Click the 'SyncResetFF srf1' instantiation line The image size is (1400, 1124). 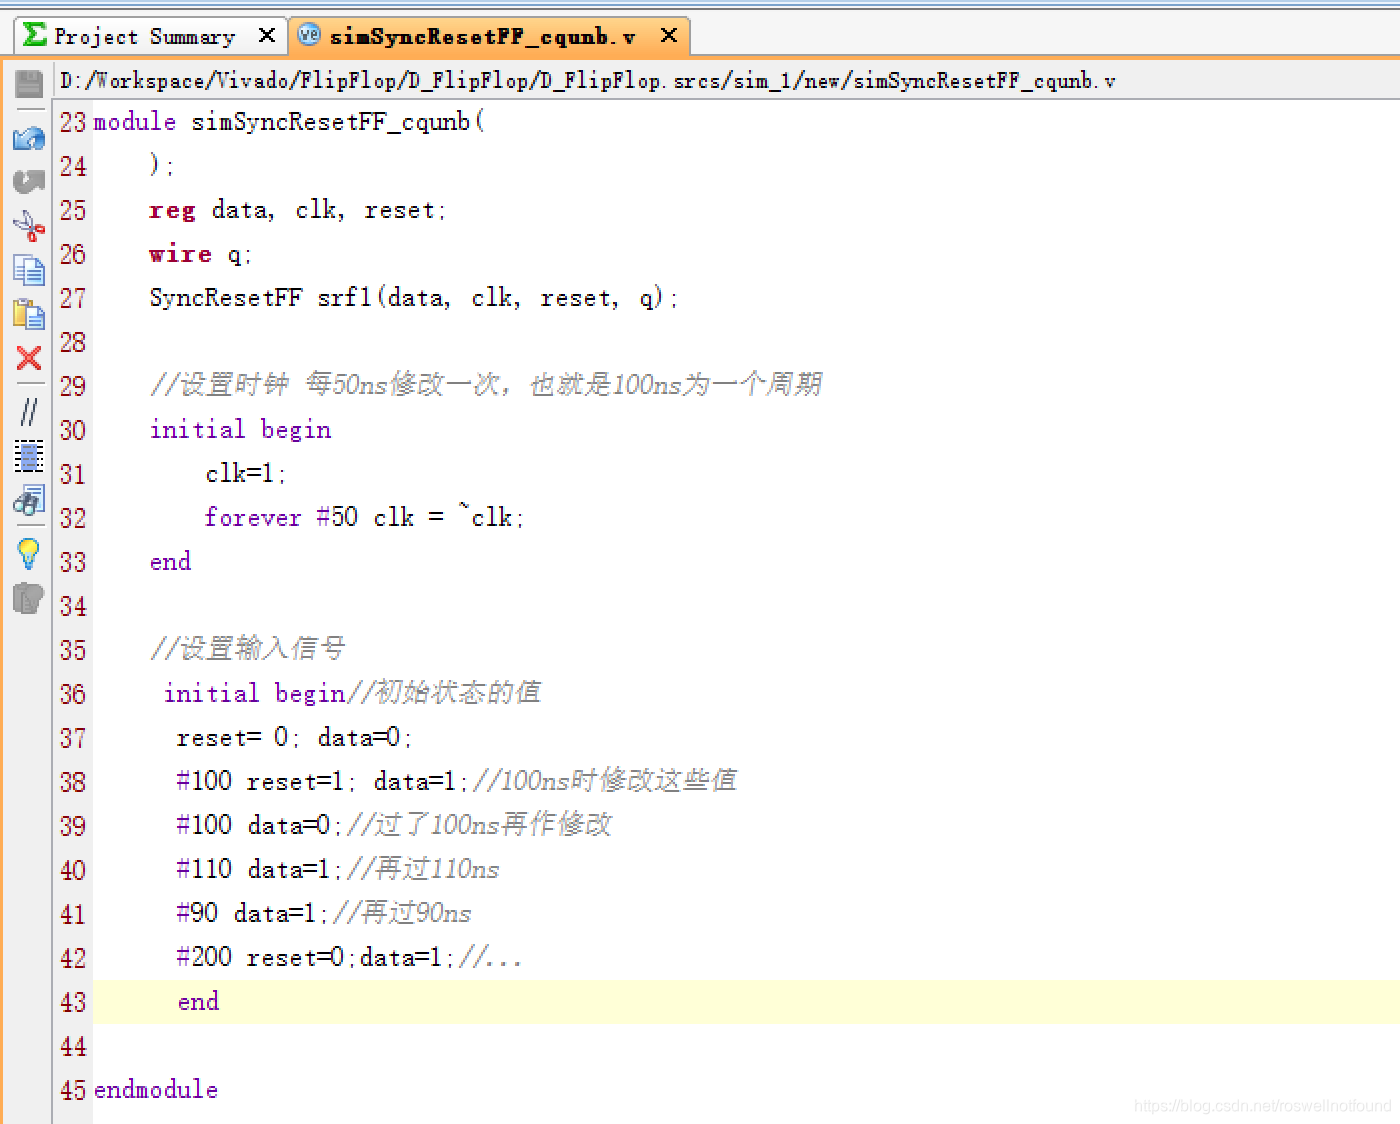coord(414,298)
